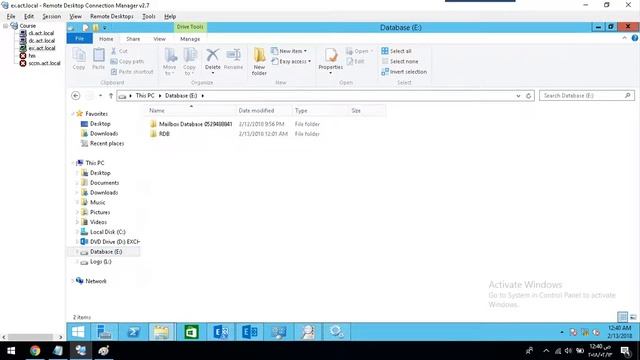Switch to the details view button
The width and height of the screenshot is (640, 360).
[622, 317]
